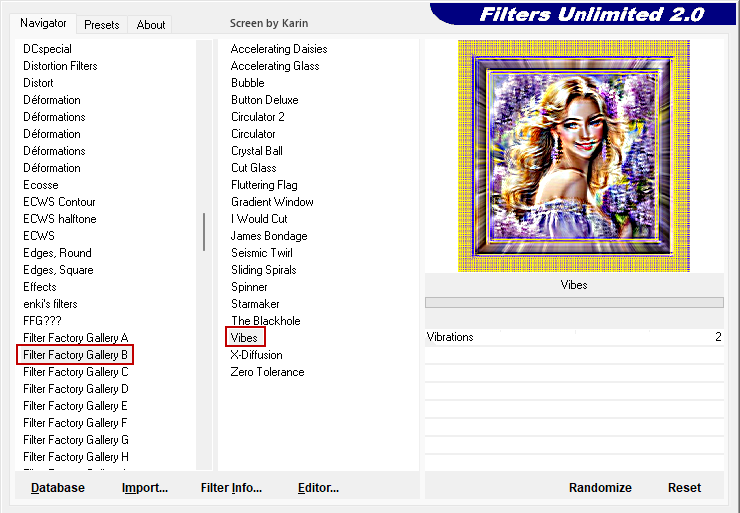Adjust the Vibrations slider row

point(573,337)
